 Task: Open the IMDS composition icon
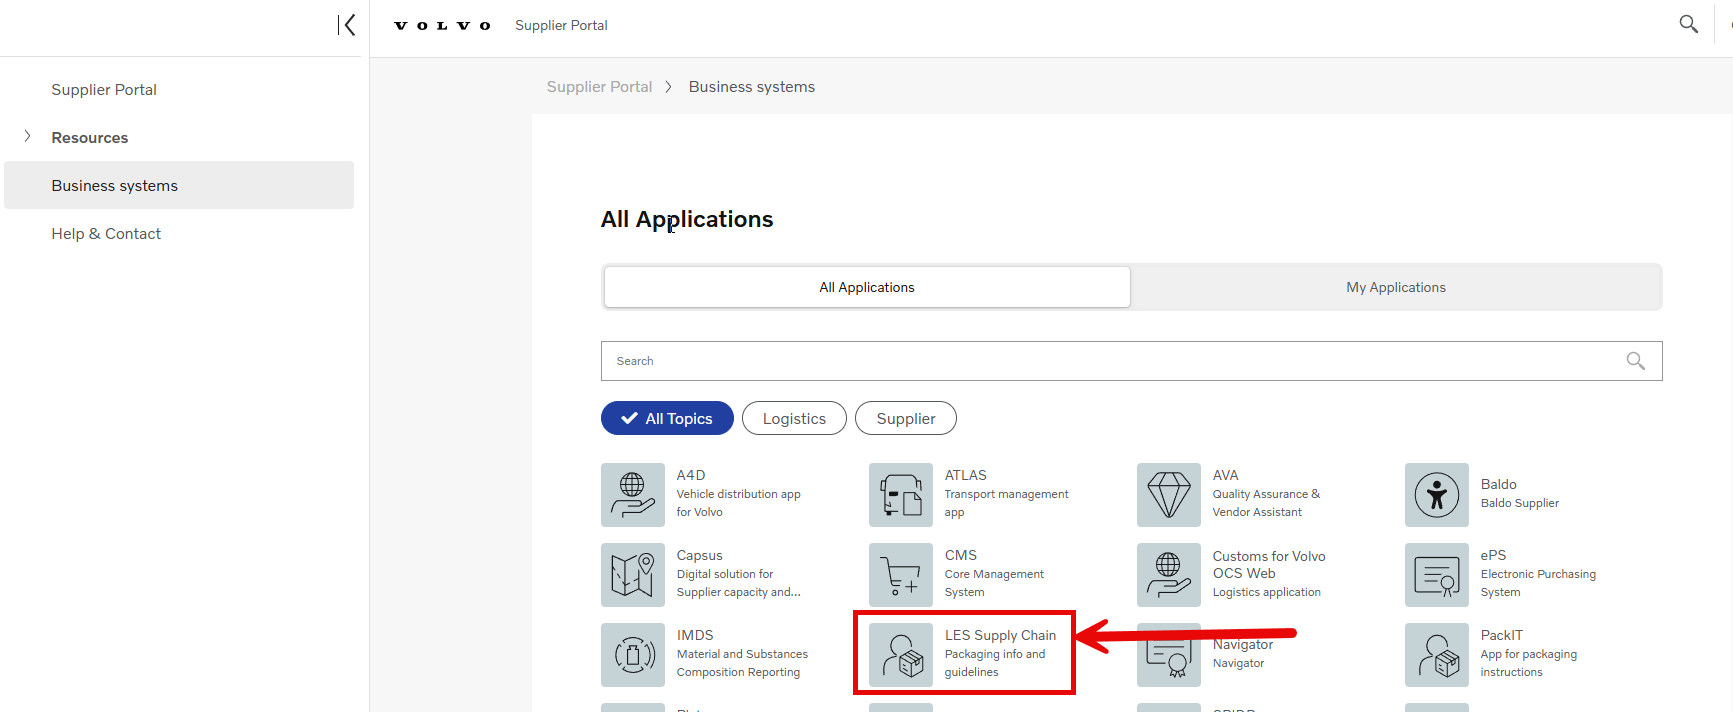pos(633,655)
